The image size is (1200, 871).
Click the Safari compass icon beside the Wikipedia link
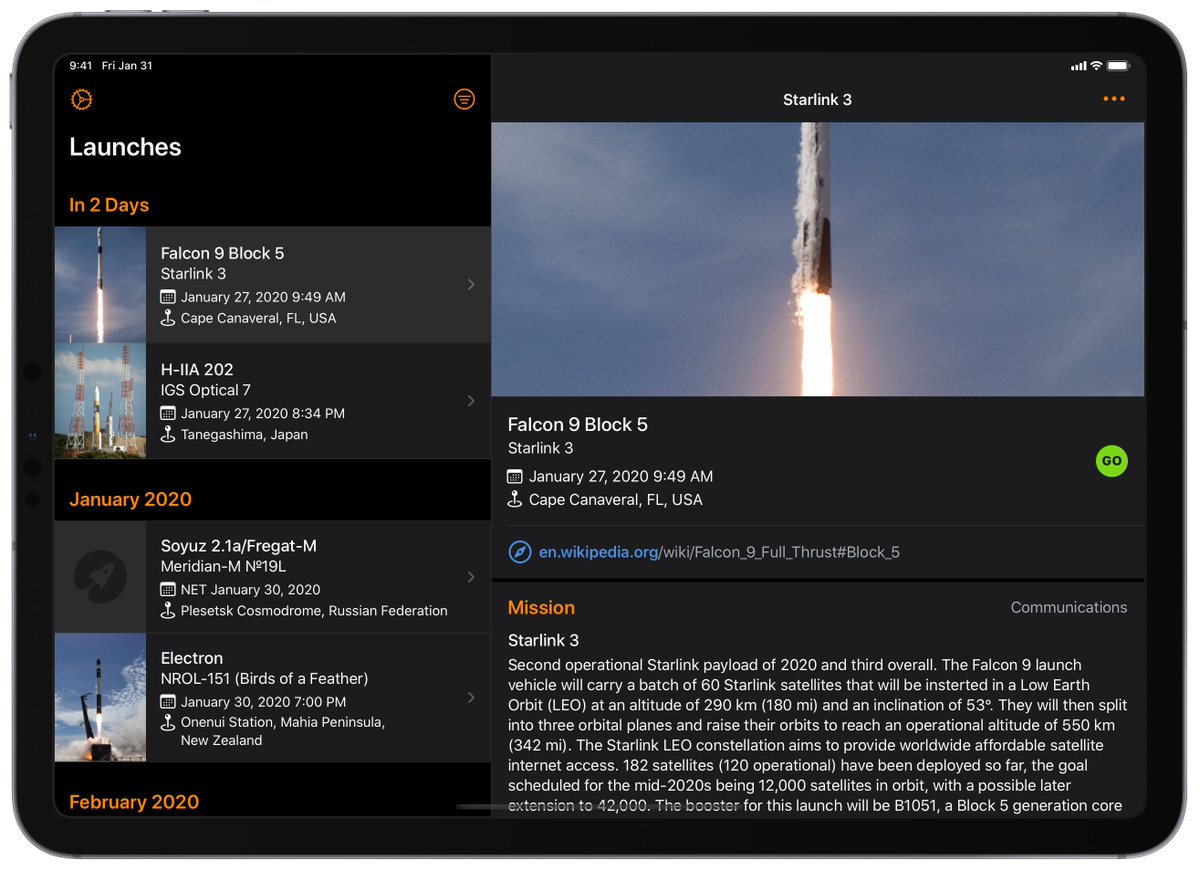click(519, 552)
